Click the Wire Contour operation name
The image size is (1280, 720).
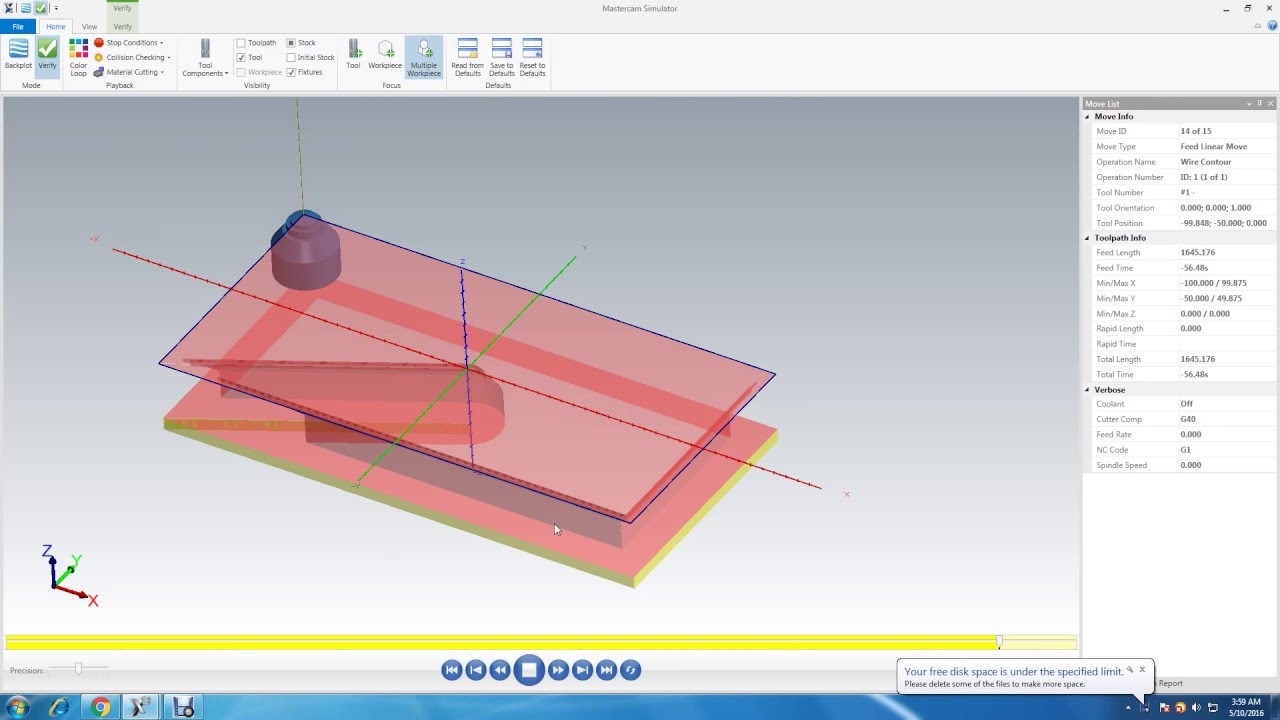(1206, 162)
